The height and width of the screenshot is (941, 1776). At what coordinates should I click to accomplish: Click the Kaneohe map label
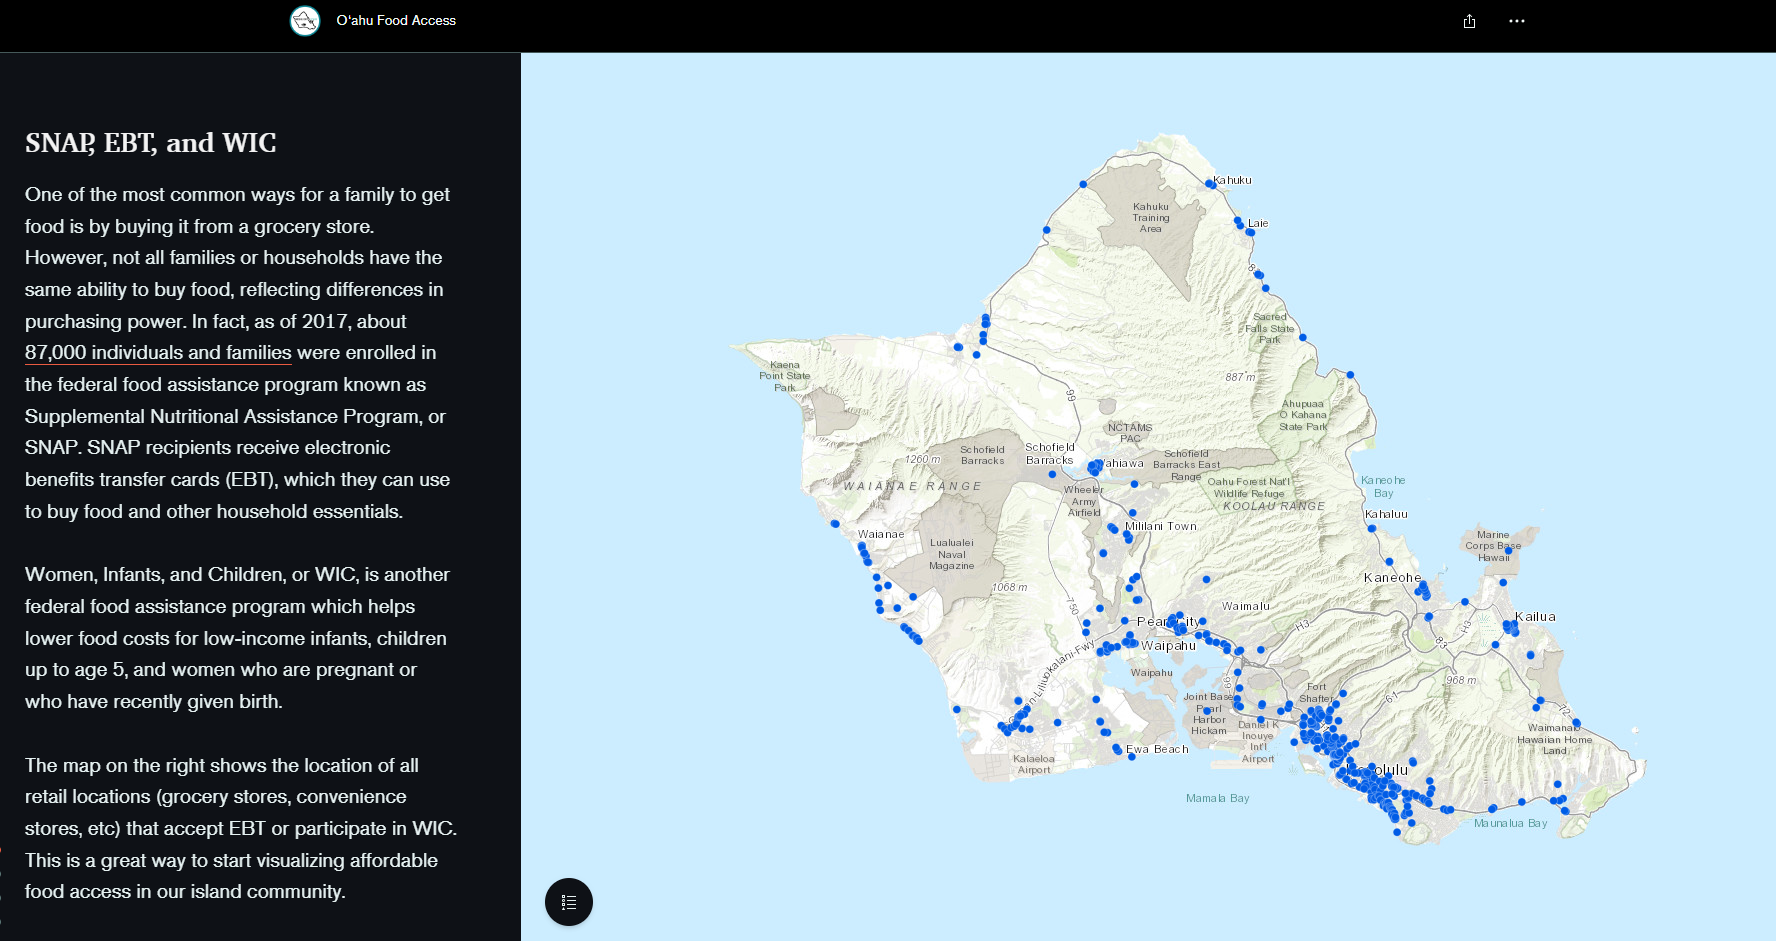(x=1392, y=577)
